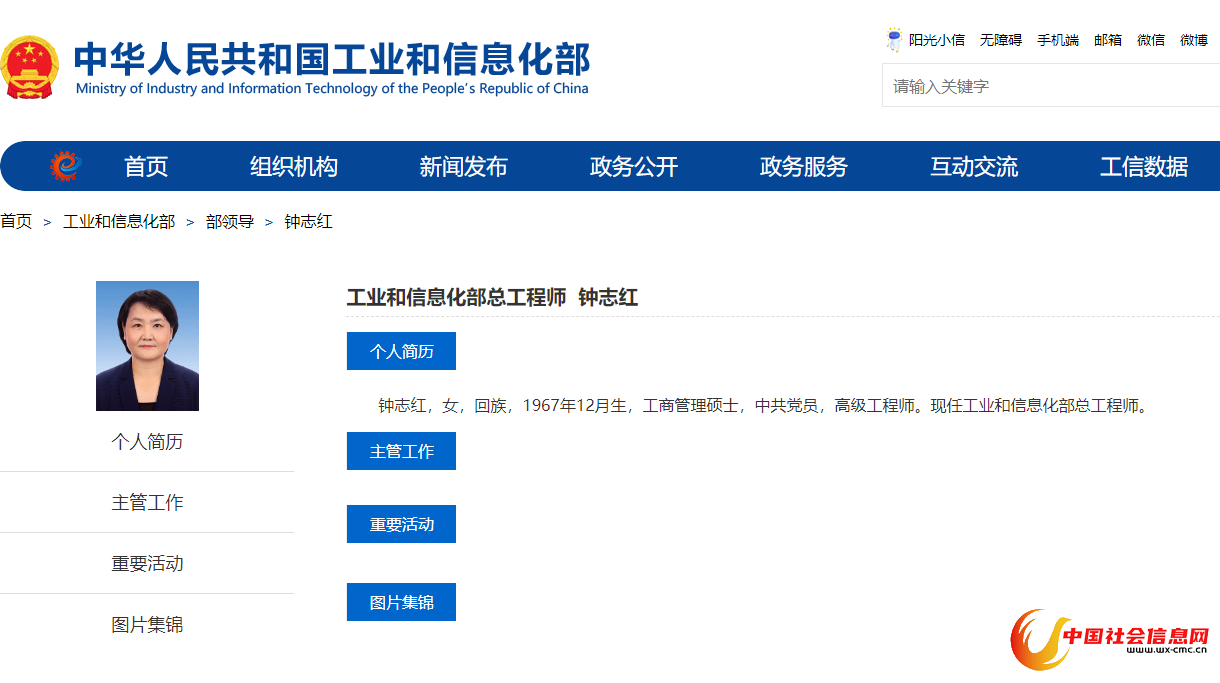Click 部领导 in the breadcrumb
This screenshot has width=1220, height=683.
click(x=230, y=222)
